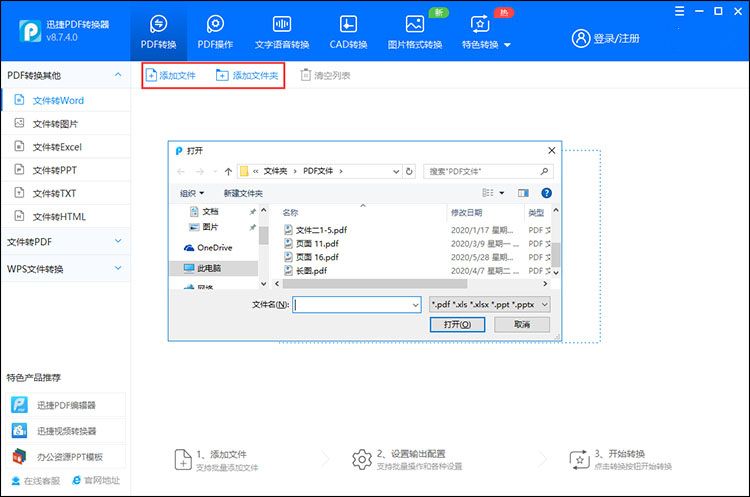Click the blue help icon
Screen dimensions: 750x497
pyautogui.click(x=546, y=193)
